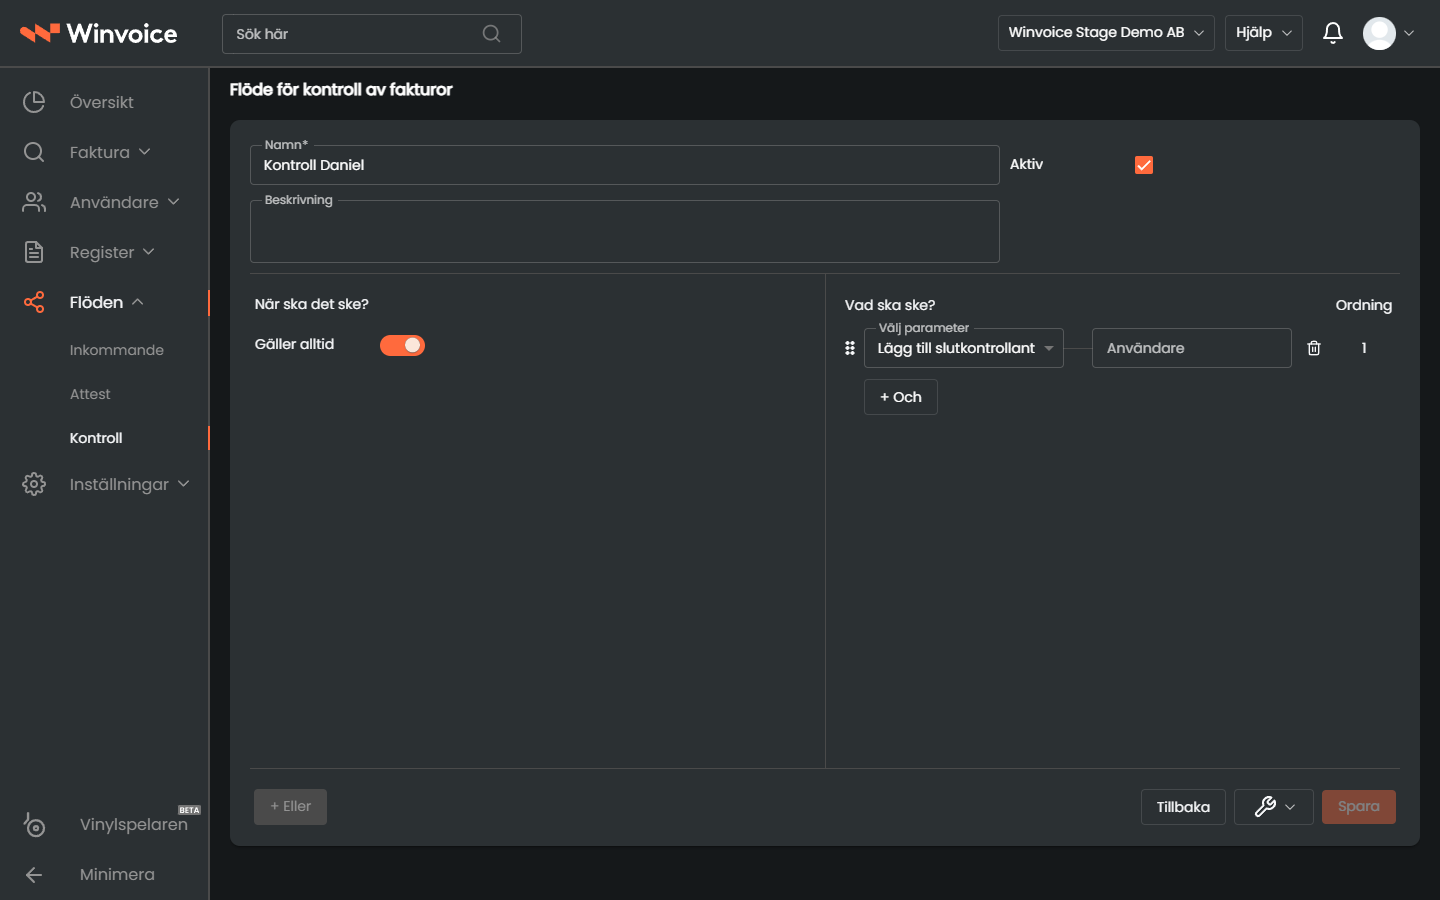
Task: Uncheck the Aktiv checkbox
Action: pyautogui.click(x=1144, y=165)
